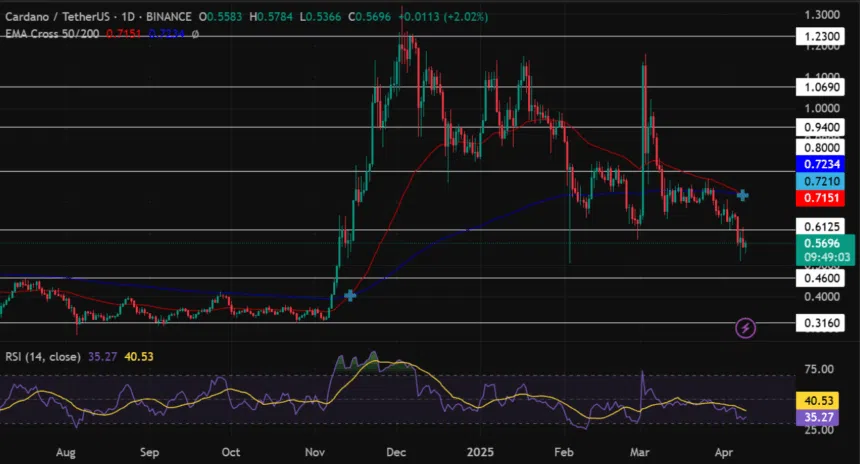The image size is (860, 464).
Task: Click the Nov label on time axis
Action: [x=315, y=452]
